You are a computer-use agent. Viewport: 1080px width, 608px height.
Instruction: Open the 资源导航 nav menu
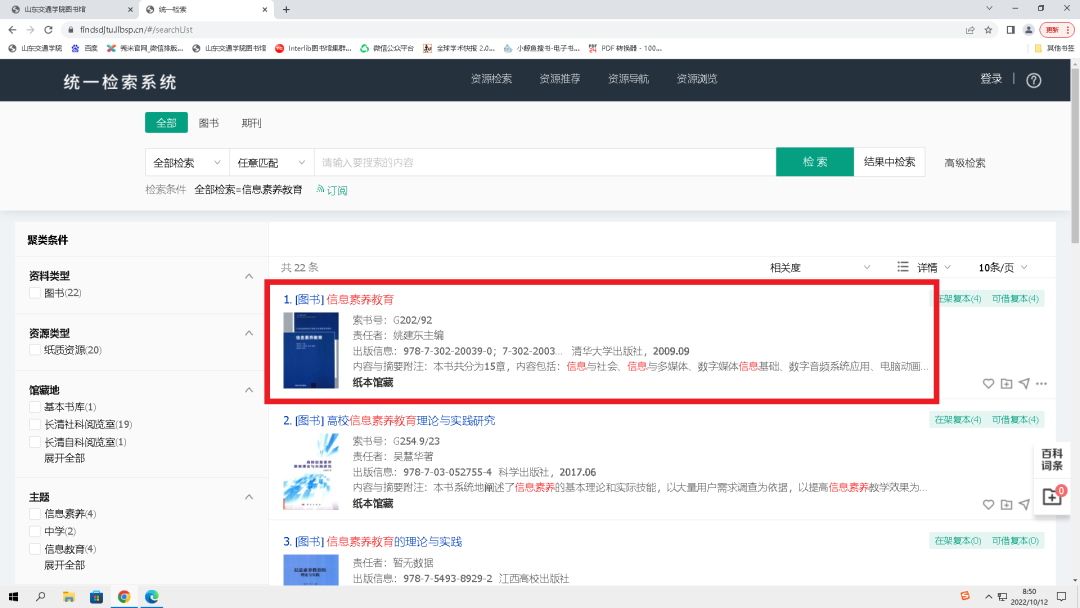click(628, 78)
